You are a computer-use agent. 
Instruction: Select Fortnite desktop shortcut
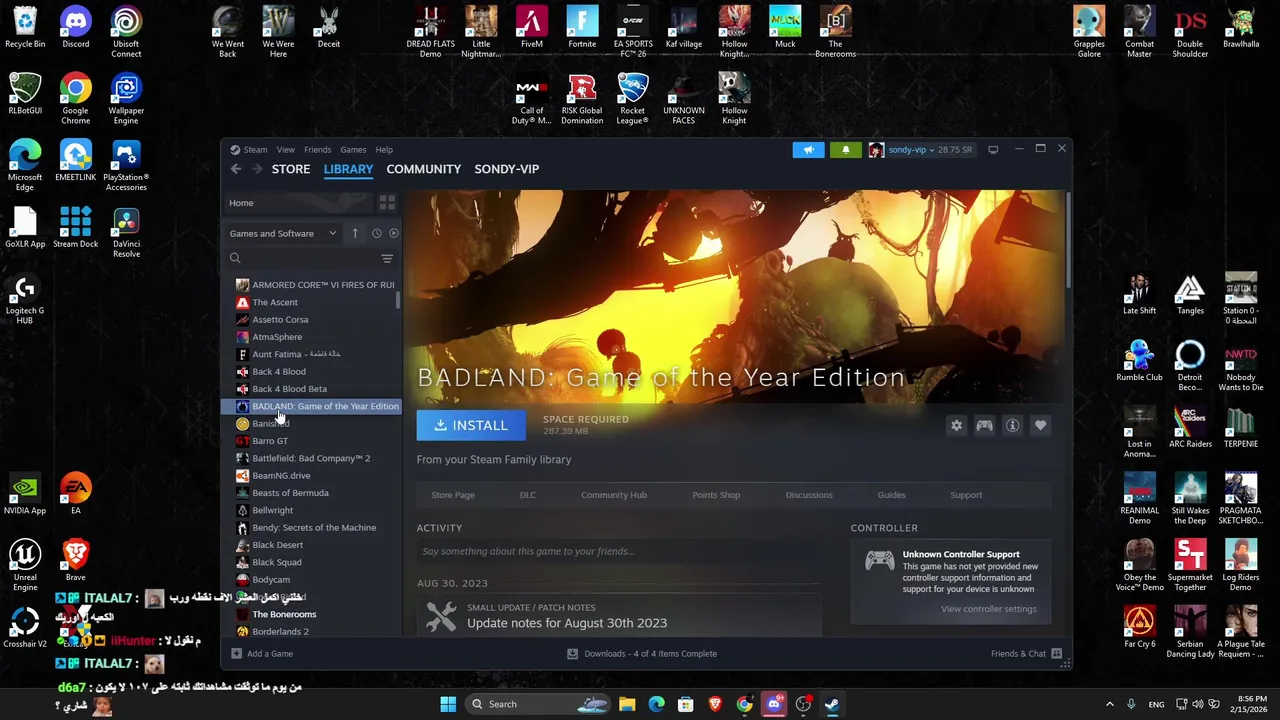pyautogui.click(x=582, y=27)
